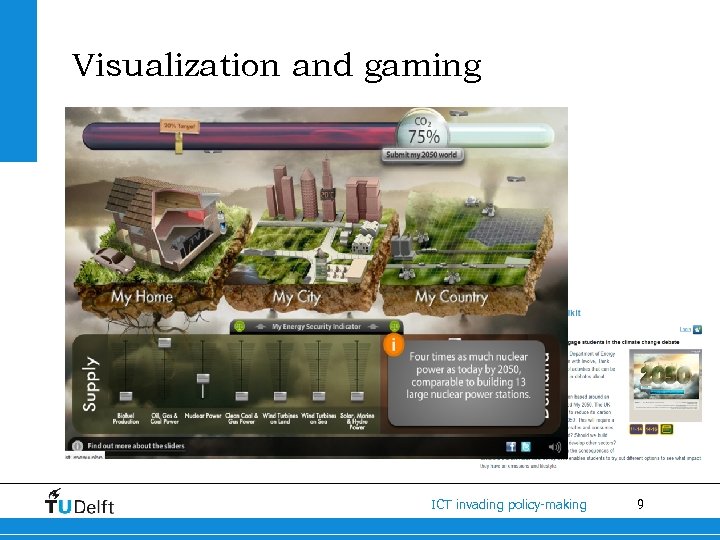This screenshot has width=720, height=540.
Task: Click the Twitter share icon
Action: (526, 446)
